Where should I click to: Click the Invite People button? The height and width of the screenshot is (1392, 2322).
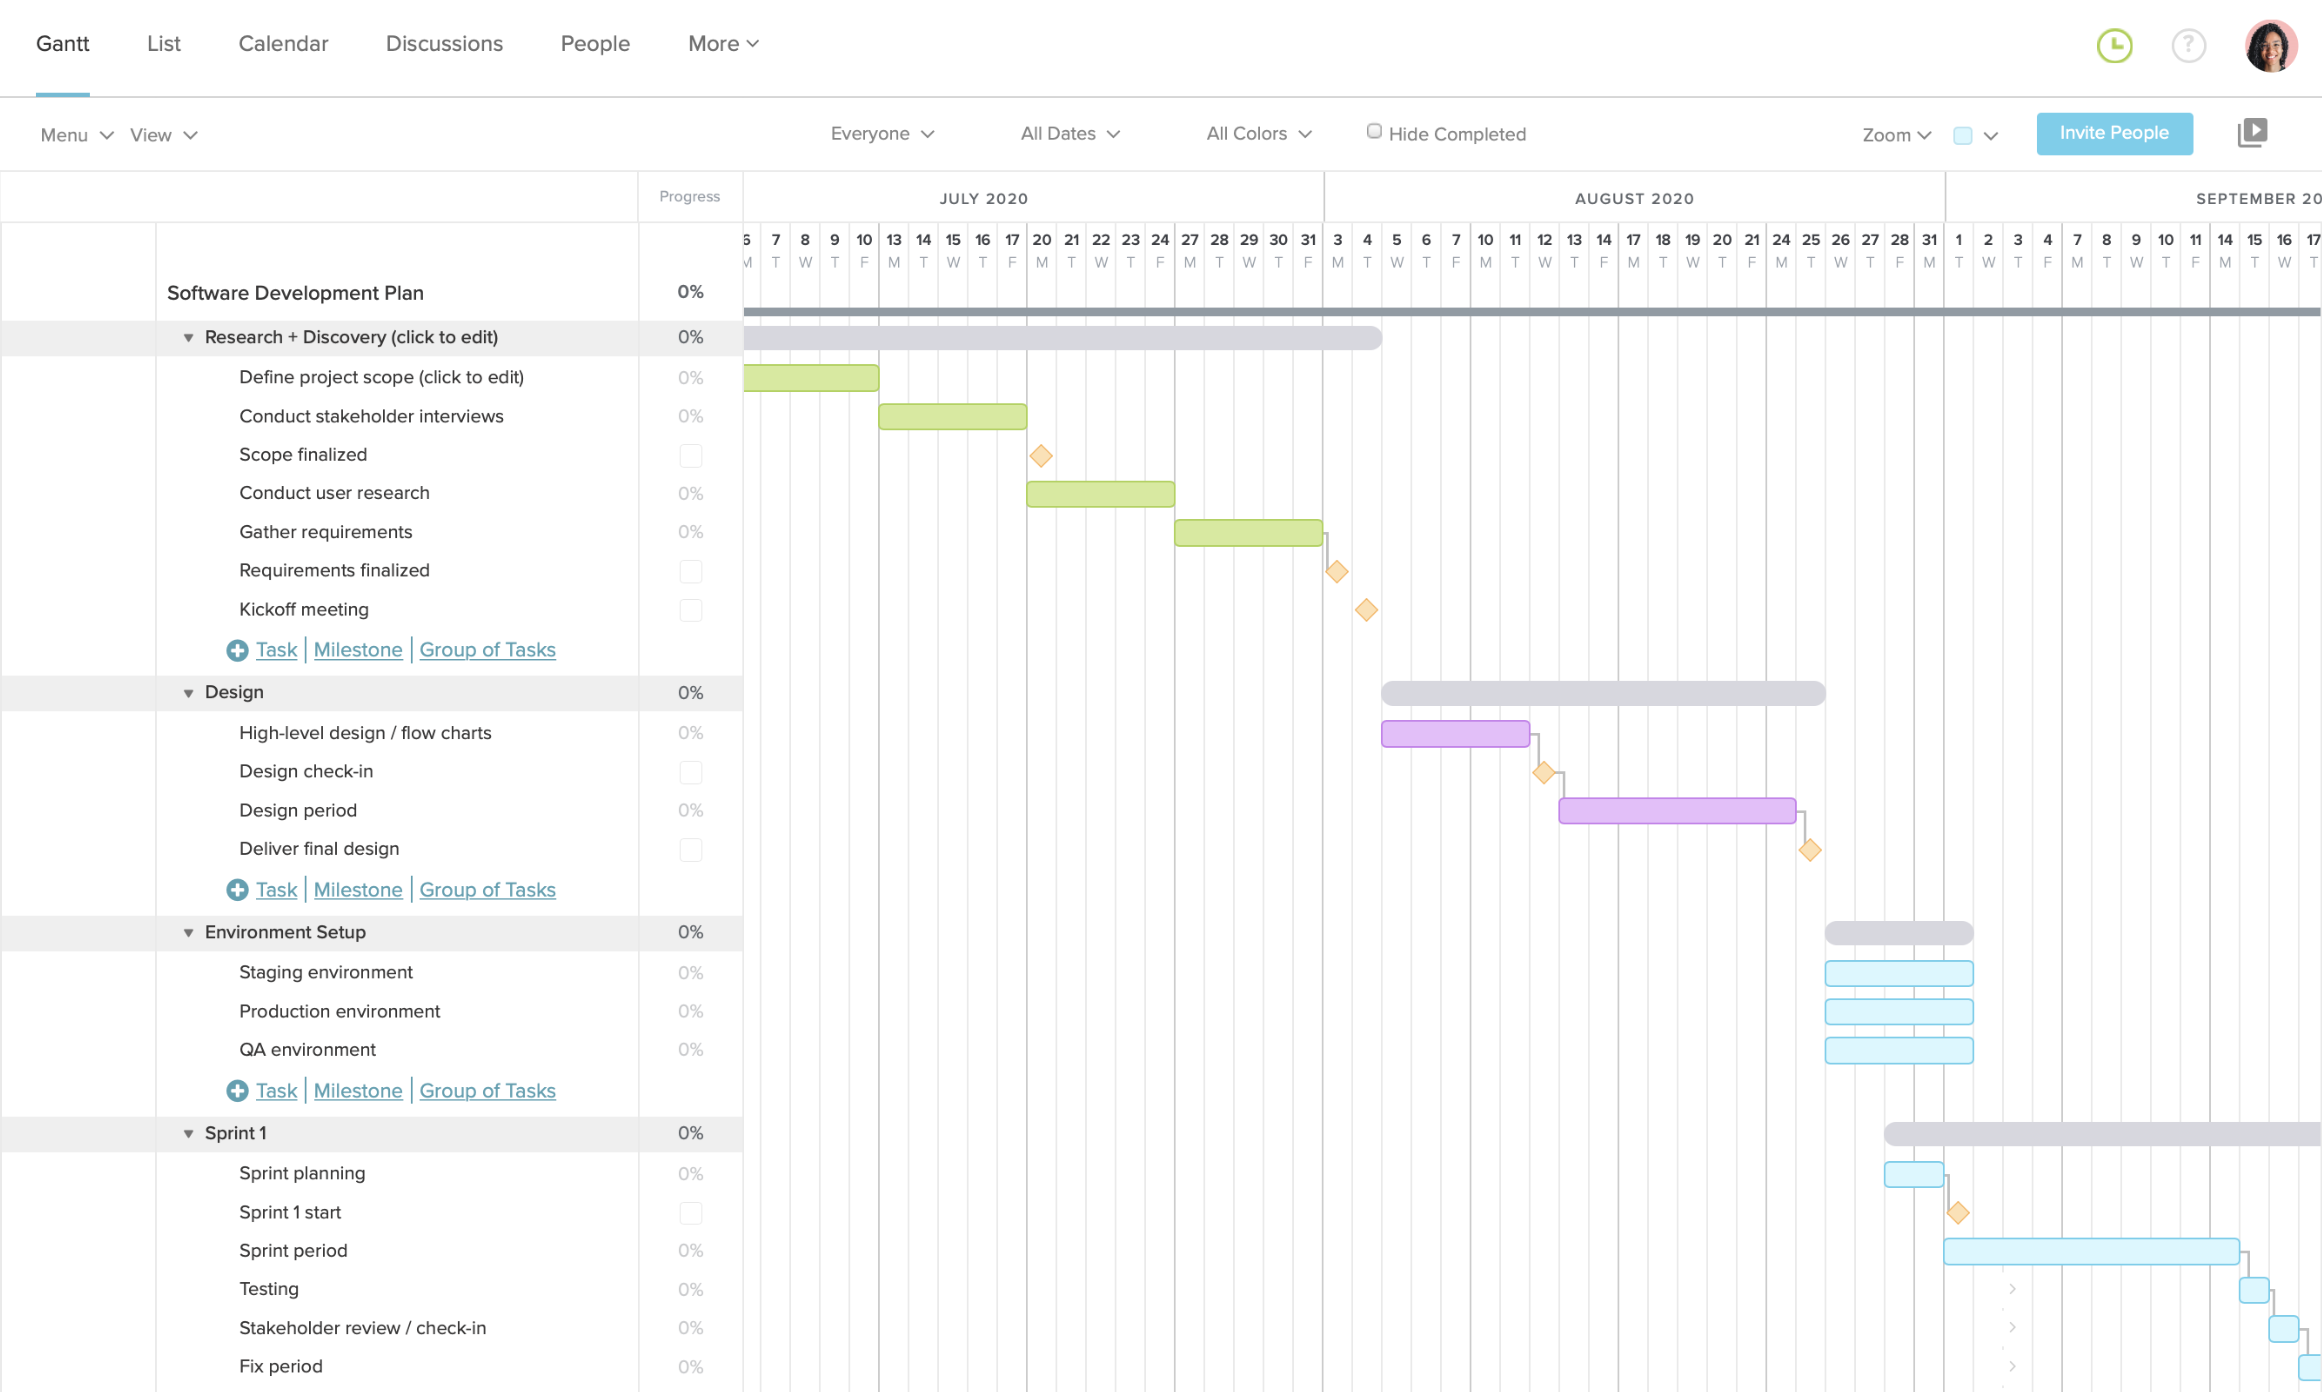coord(2115,133)
